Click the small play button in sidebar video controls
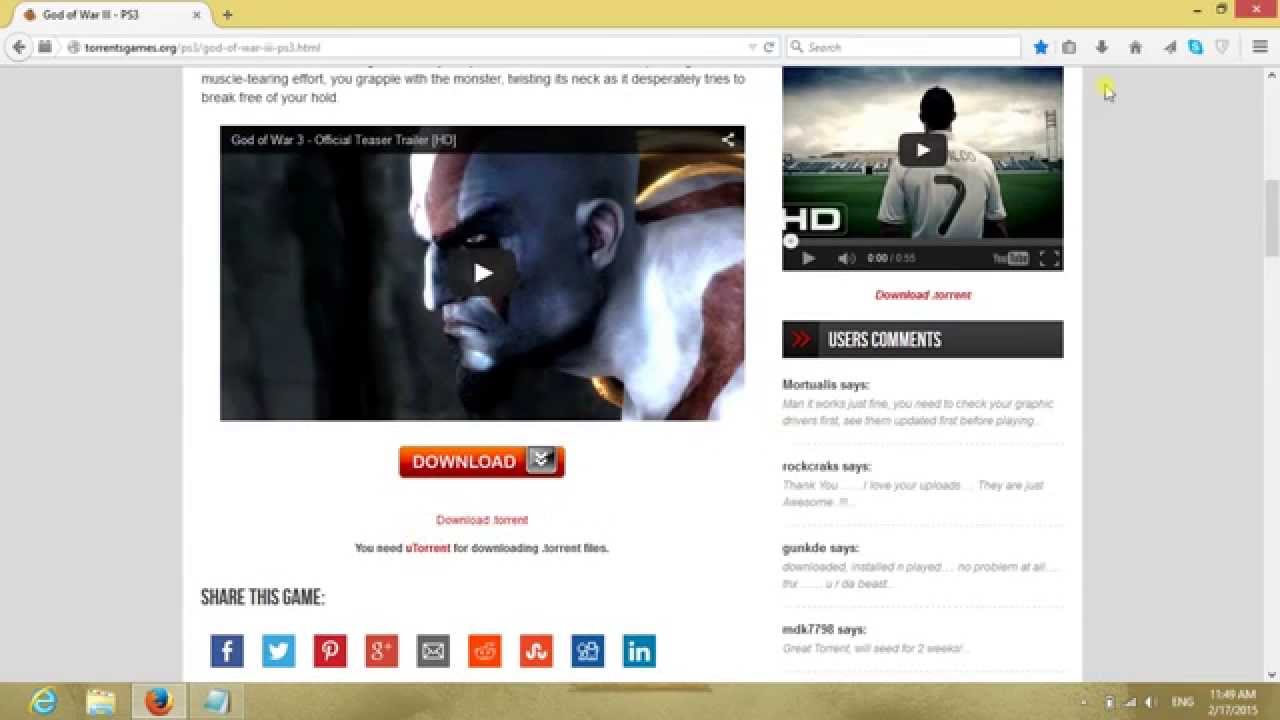Screen dimensions: 1280x720 (x=808, y=258)
